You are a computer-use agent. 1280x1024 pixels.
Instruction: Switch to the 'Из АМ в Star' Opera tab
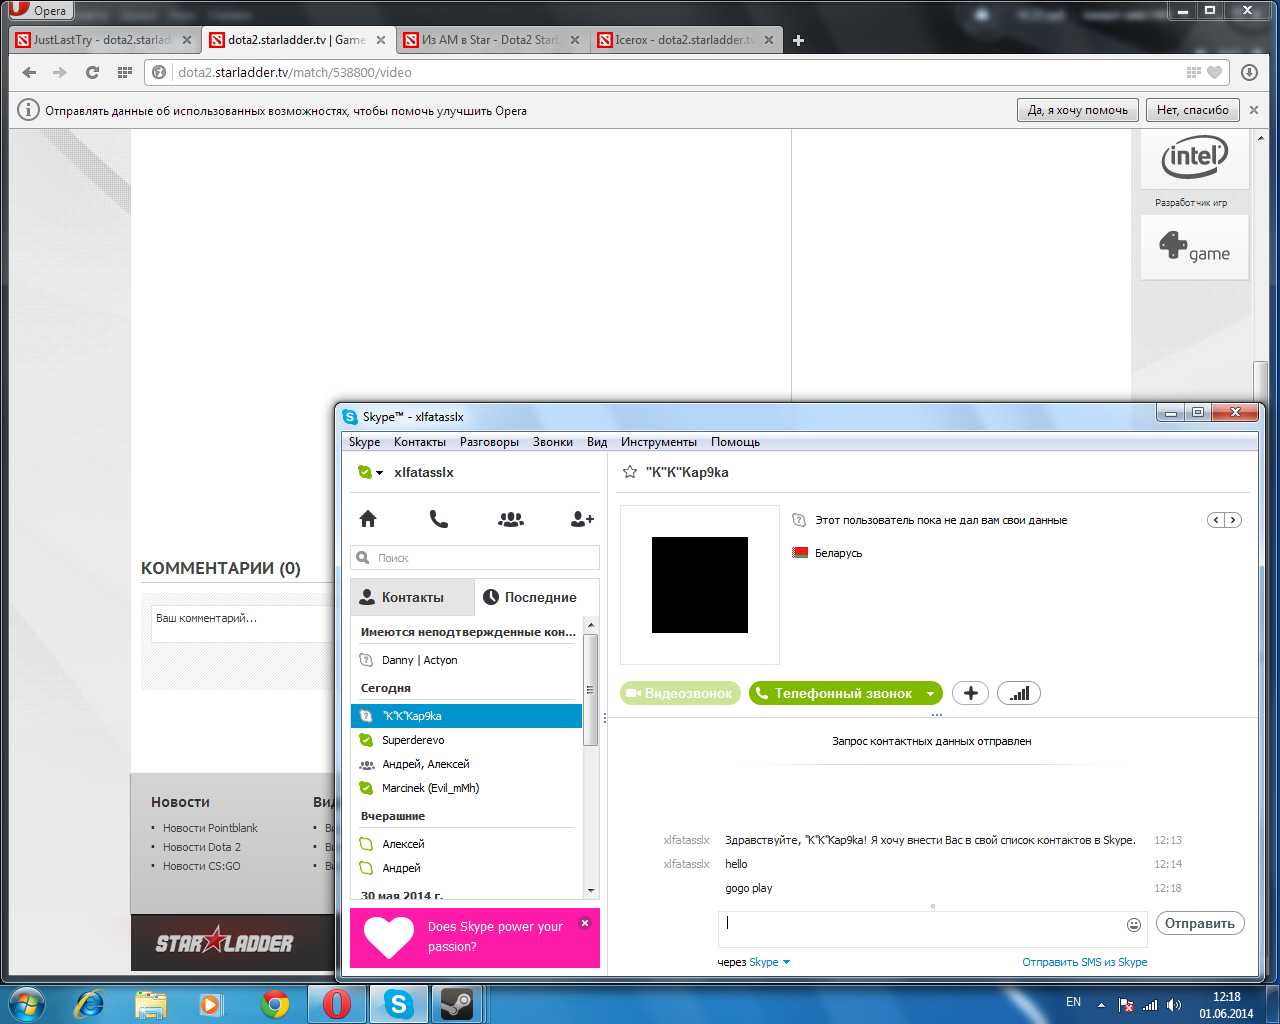pyautogui.click(x=491, y=40)
